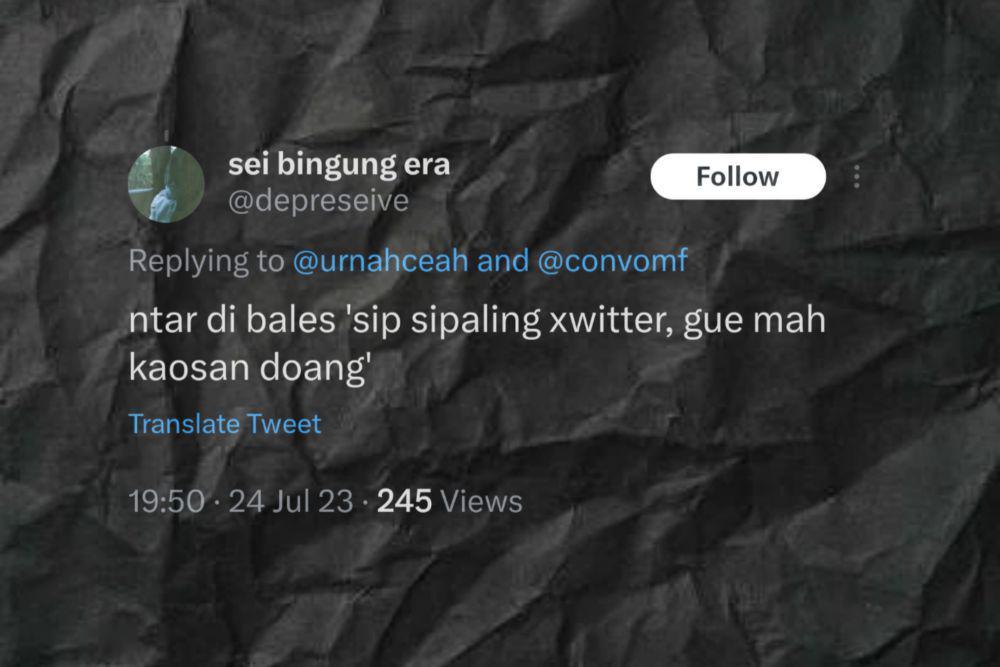Open the @depreseive handle
This screenshot has height=667, width=1000.
(318, 201)
